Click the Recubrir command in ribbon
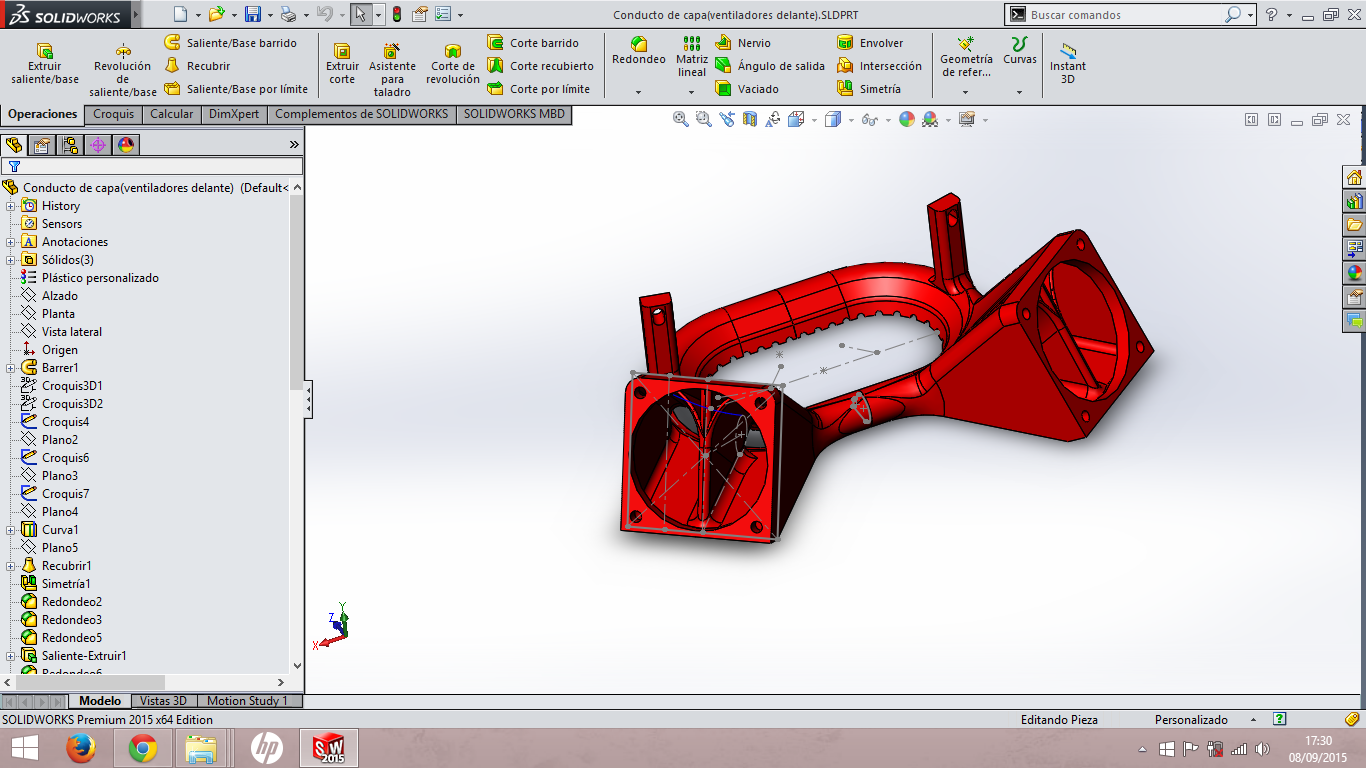Viewport: 1366px width, 768px height. click(x=197, y=66)
